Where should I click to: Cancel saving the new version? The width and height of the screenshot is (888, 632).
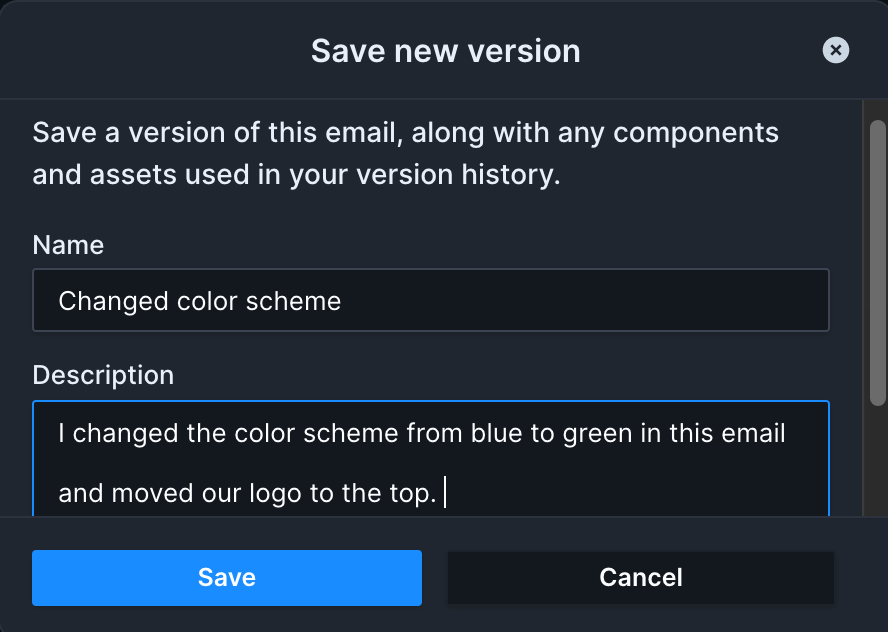(x=641, y=578)
